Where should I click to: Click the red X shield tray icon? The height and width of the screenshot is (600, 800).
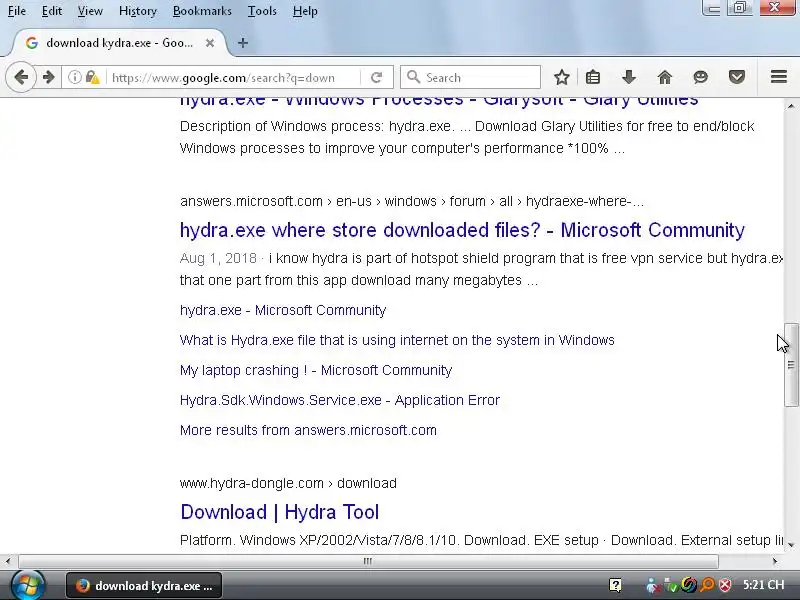pos(725,585)
